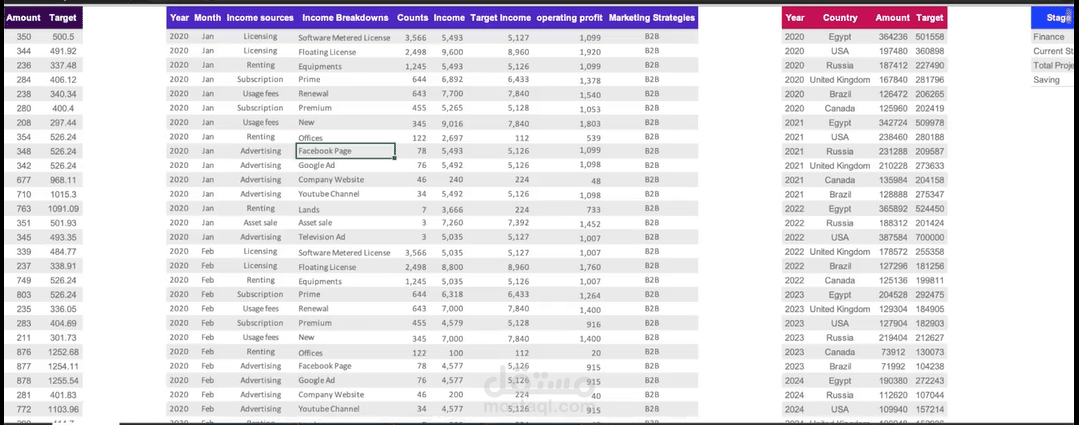
Task: Click the 1091.09 target cell
Action: (63, 209)
